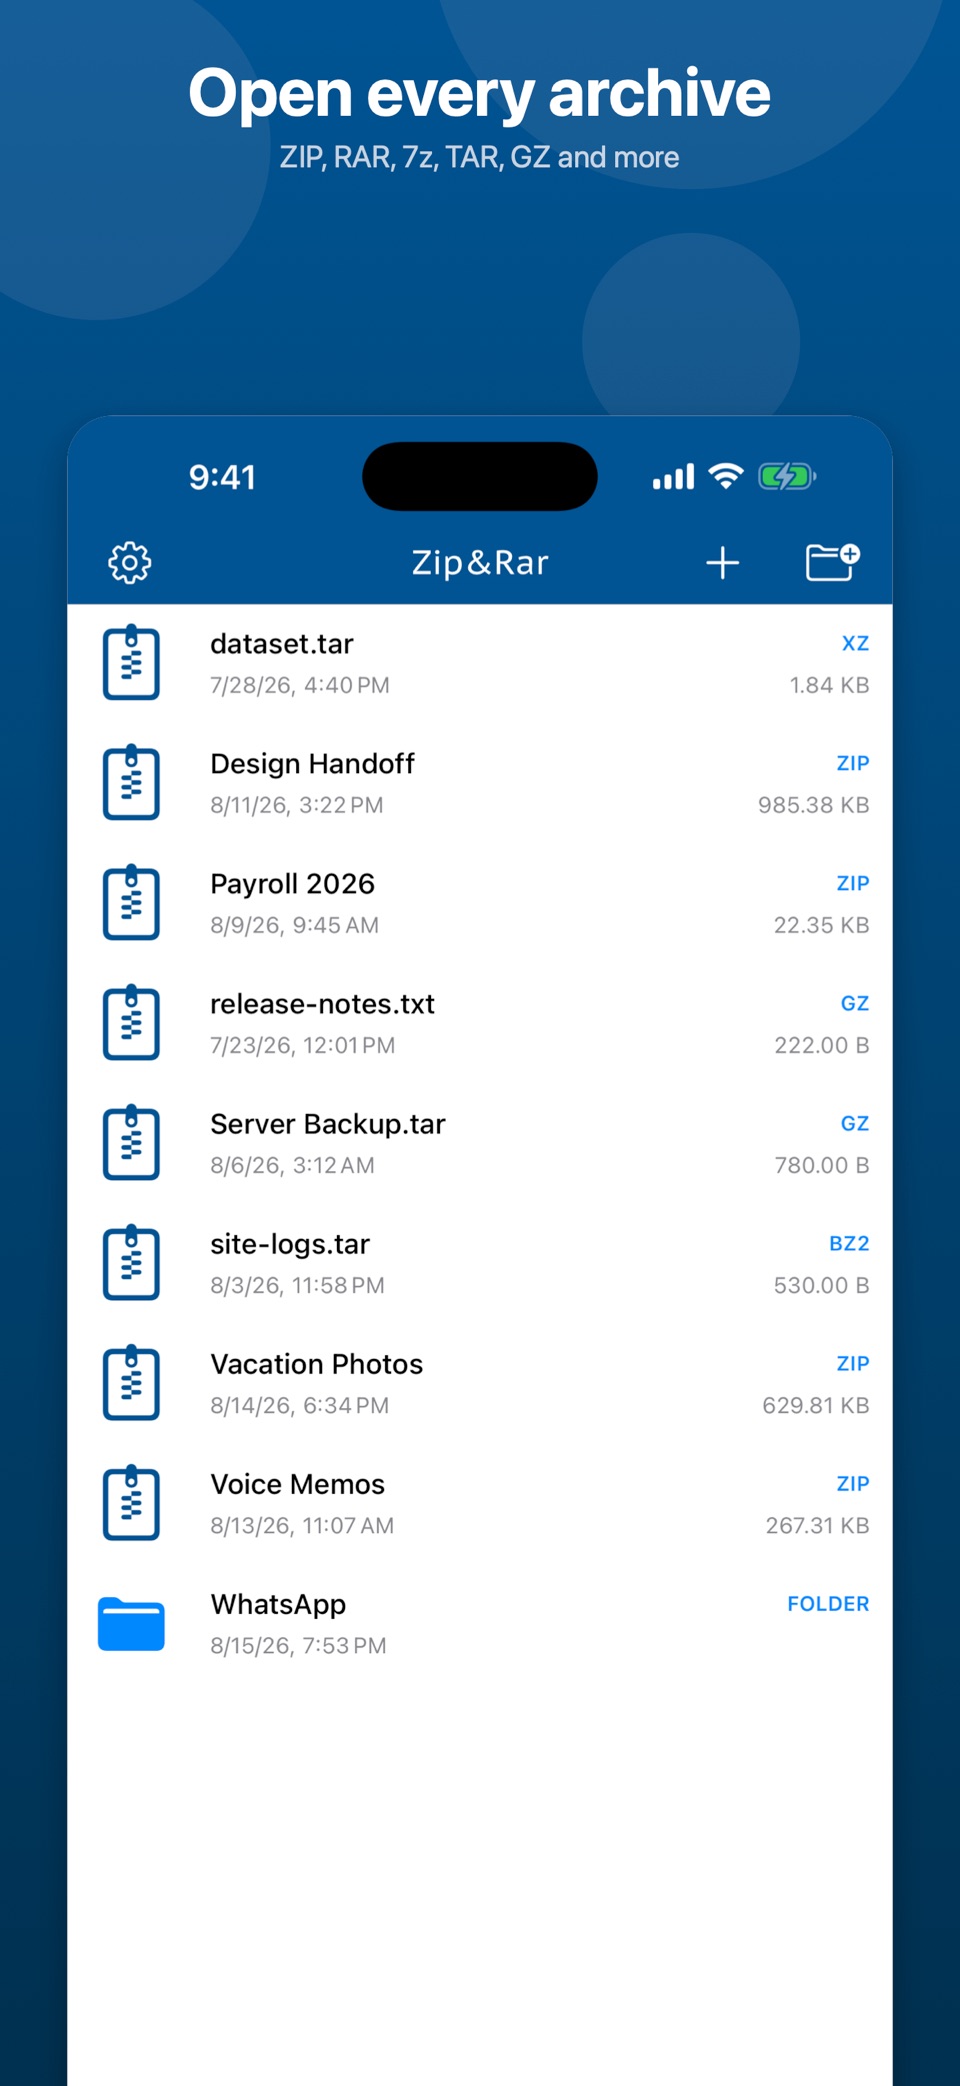960x2086 pixels.
Task: Tap the Design Handoff archive icon
Action: (x=131, y=783)
